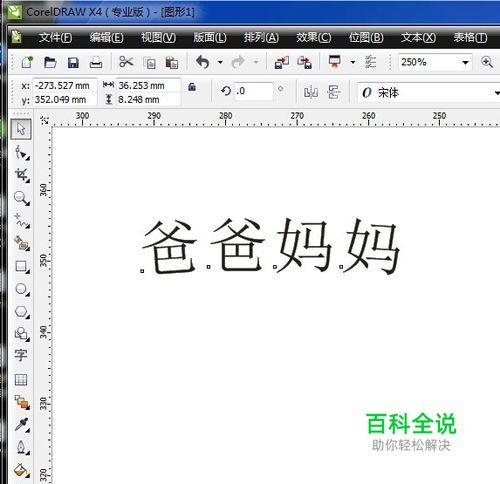Open the 表格(T) menu
This screenshot has width=500, height=484.
[x=470, y=37]
